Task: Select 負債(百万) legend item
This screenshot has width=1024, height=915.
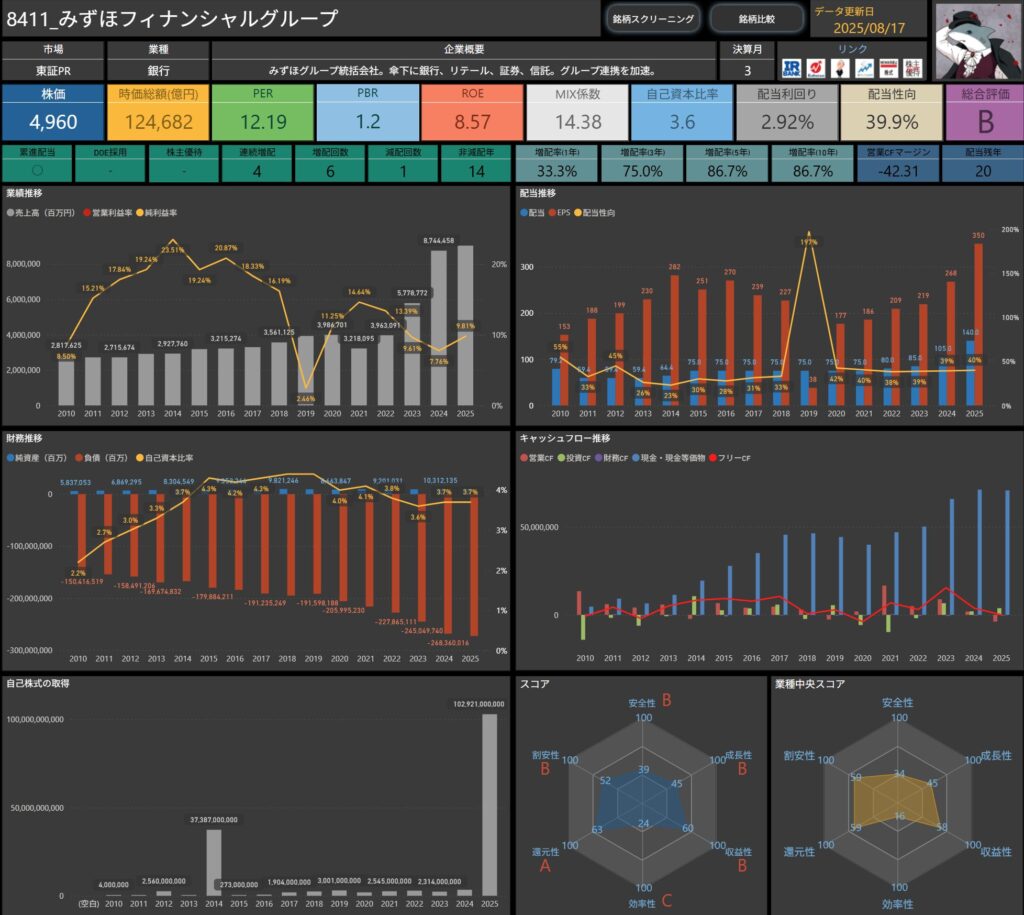Action: pyautogui.click(x=101, y=458)
